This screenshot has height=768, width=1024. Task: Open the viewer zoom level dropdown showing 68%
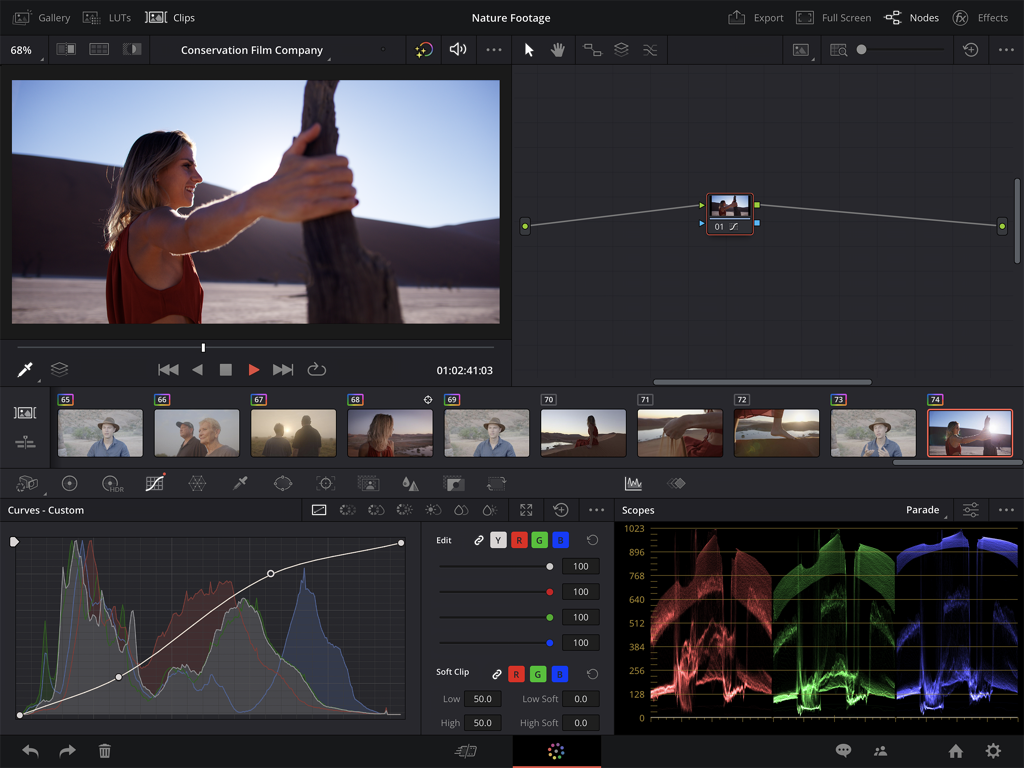[22, 49]
